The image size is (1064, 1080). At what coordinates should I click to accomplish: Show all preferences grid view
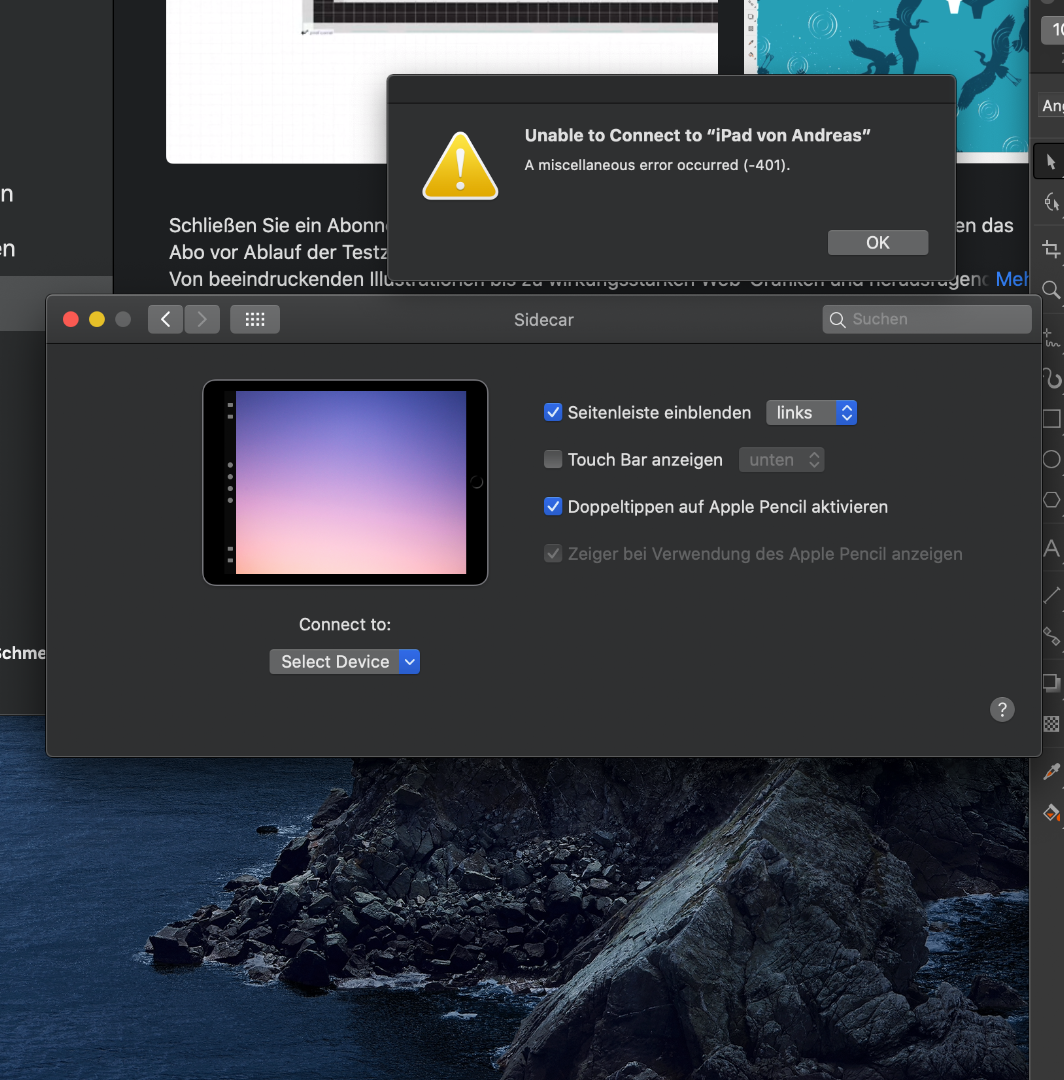[x=255, y=320]
